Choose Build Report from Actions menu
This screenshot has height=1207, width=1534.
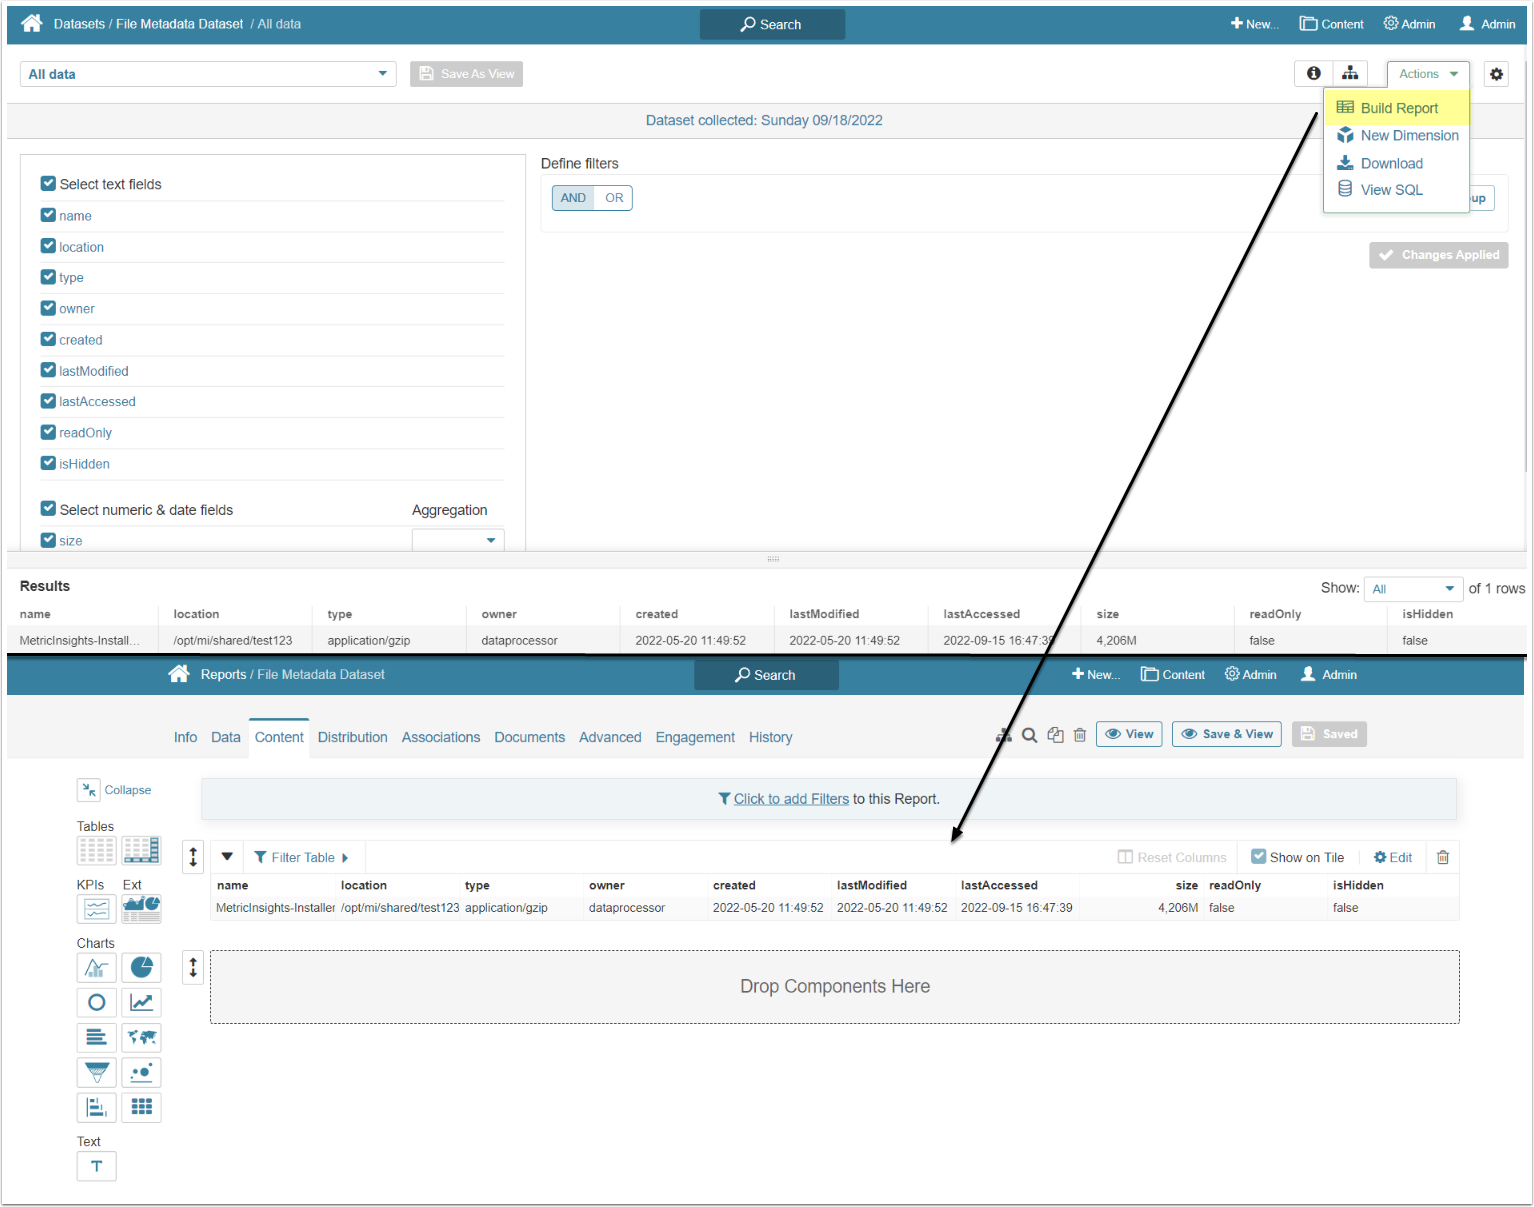1397,108
